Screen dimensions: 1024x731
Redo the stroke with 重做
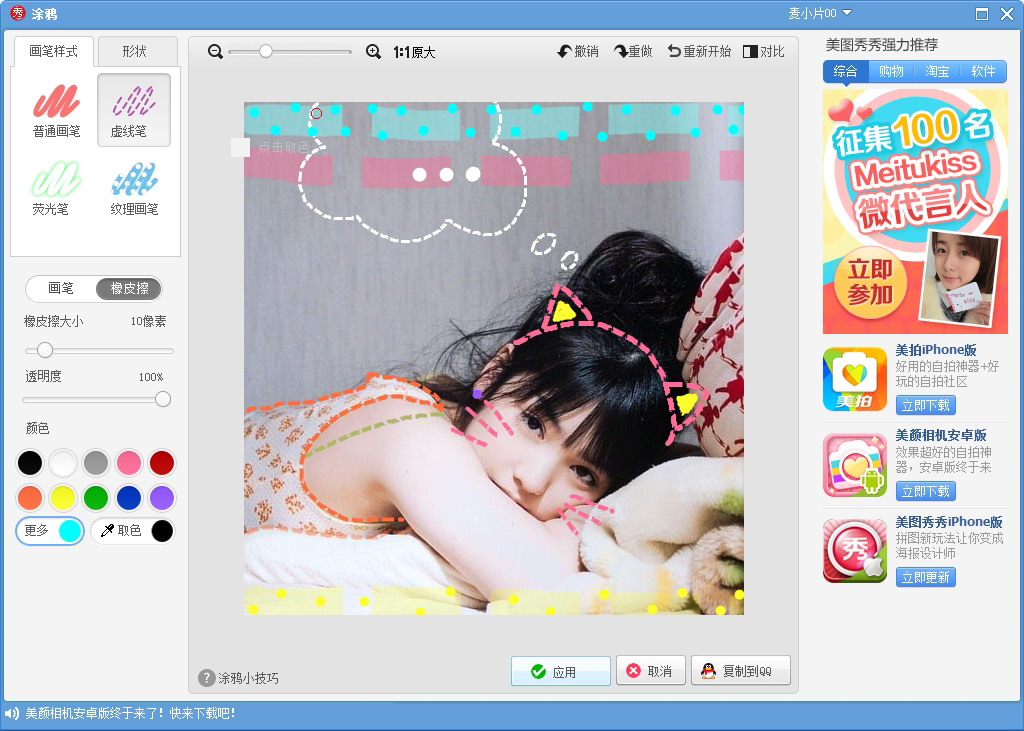coord(633,51)
